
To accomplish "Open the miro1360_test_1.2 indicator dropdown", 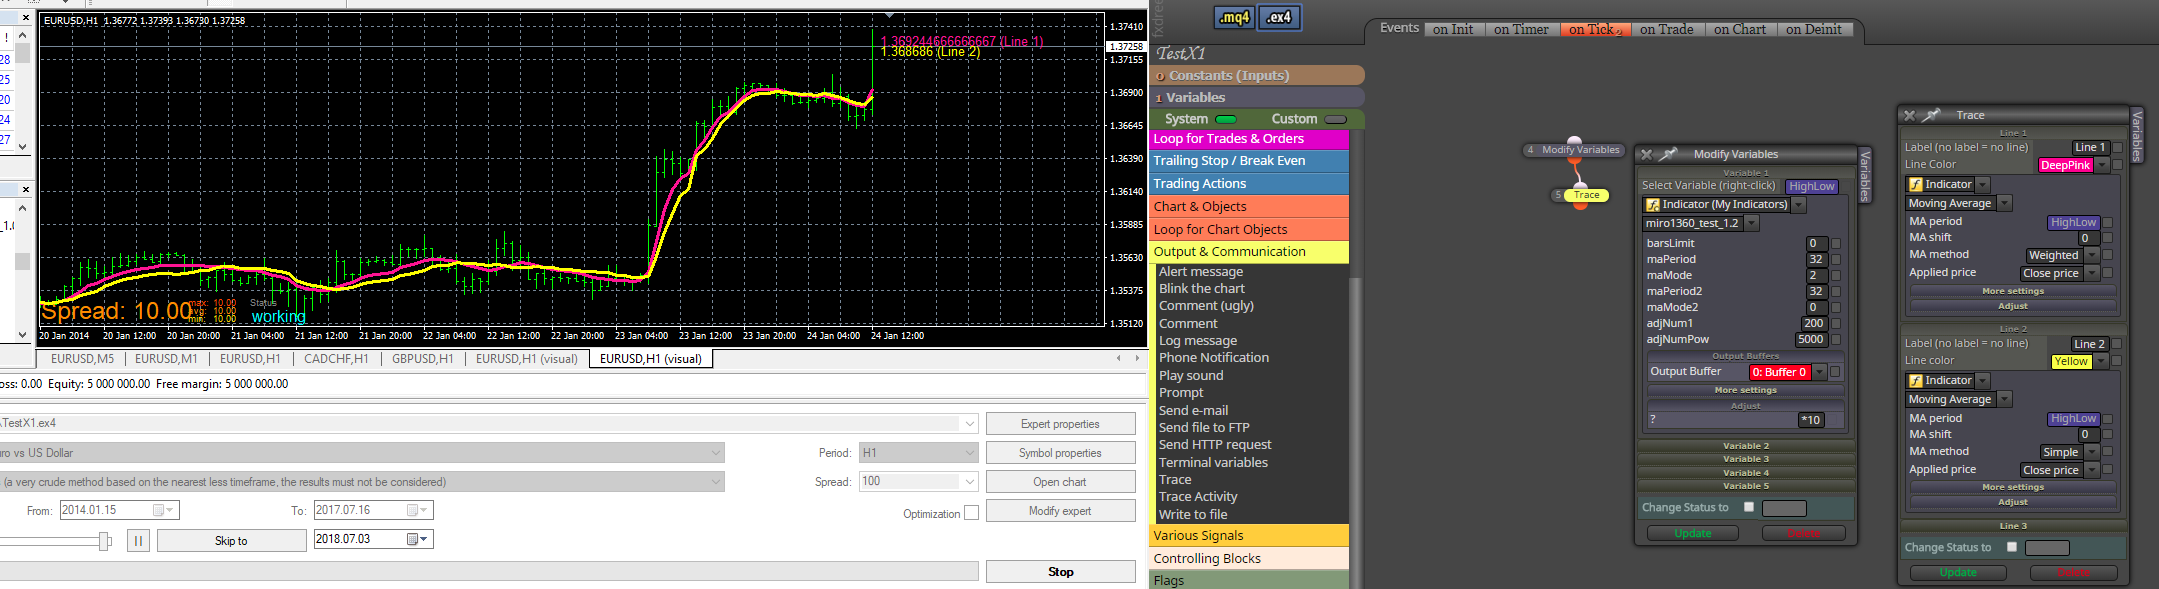I will [x=1752, y=224].
